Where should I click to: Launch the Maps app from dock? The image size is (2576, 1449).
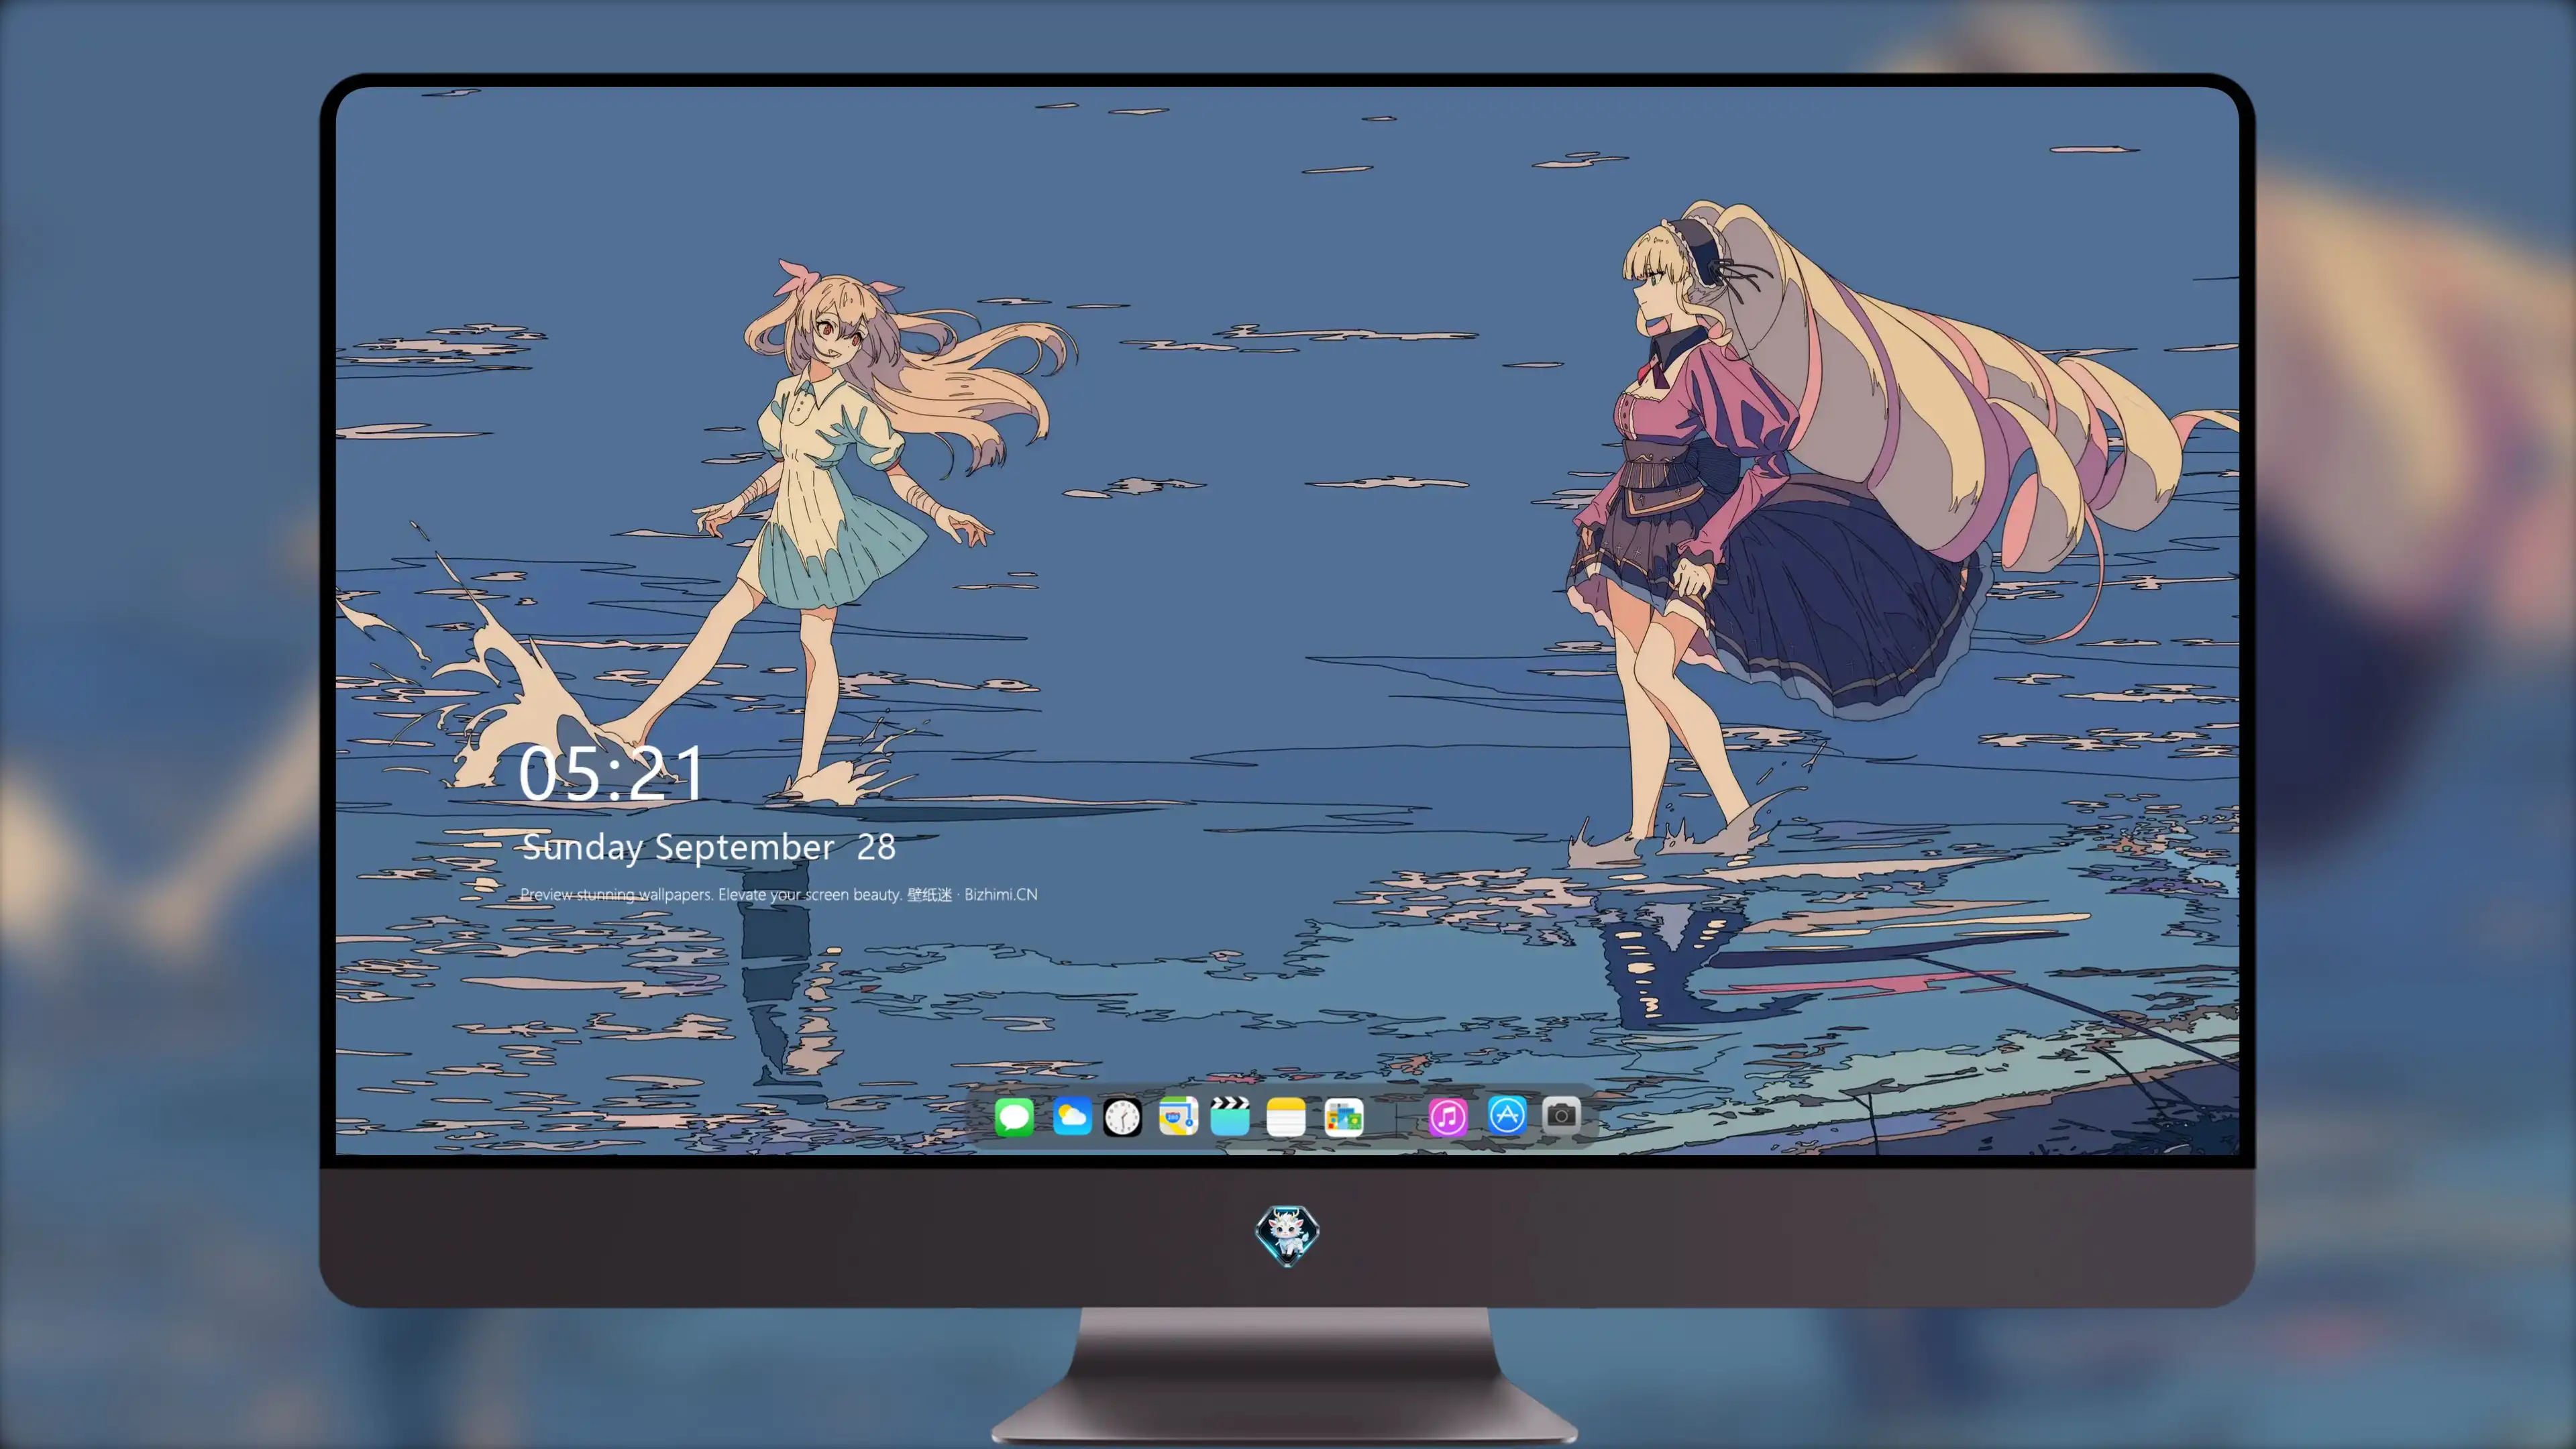click(1178, 1116)
